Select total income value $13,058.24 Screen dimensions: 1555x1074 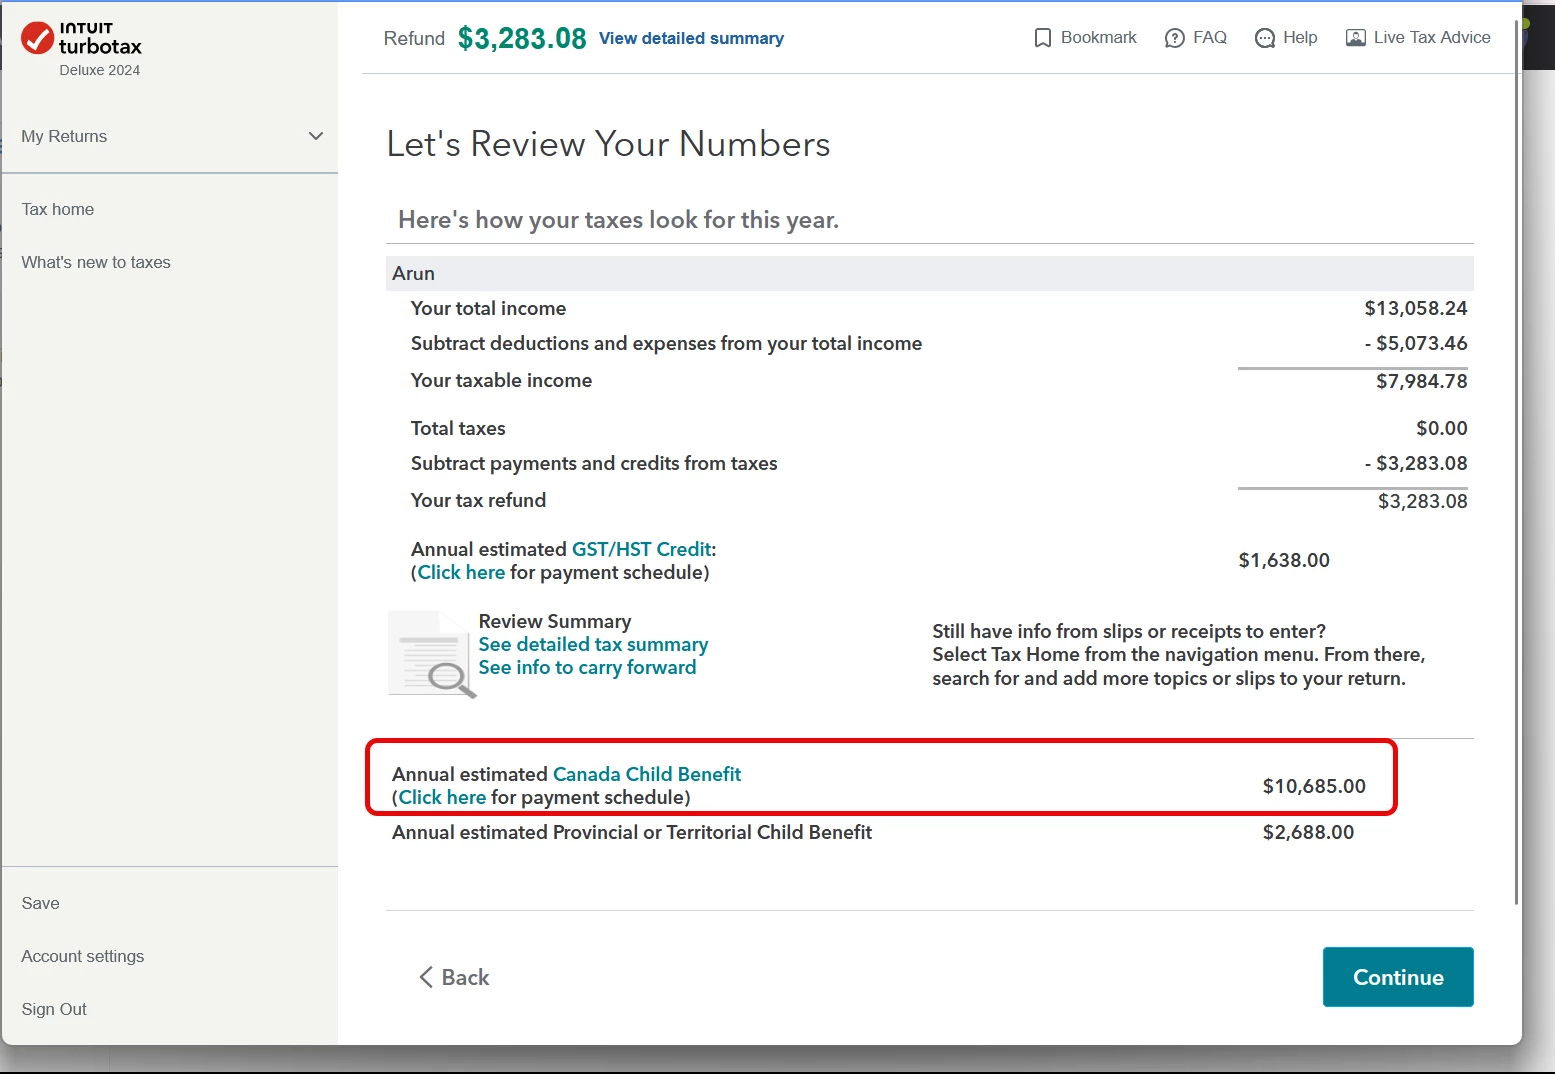pyautogui.click(x=1416, y=308)
